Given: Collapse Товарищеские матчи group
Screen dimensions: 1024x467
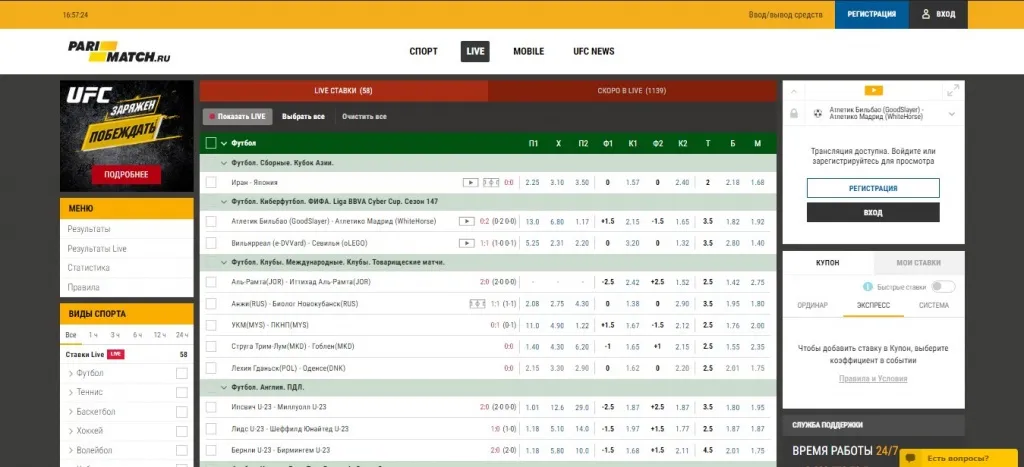Looking at the screenshot, I should click(x=224, y=262).
